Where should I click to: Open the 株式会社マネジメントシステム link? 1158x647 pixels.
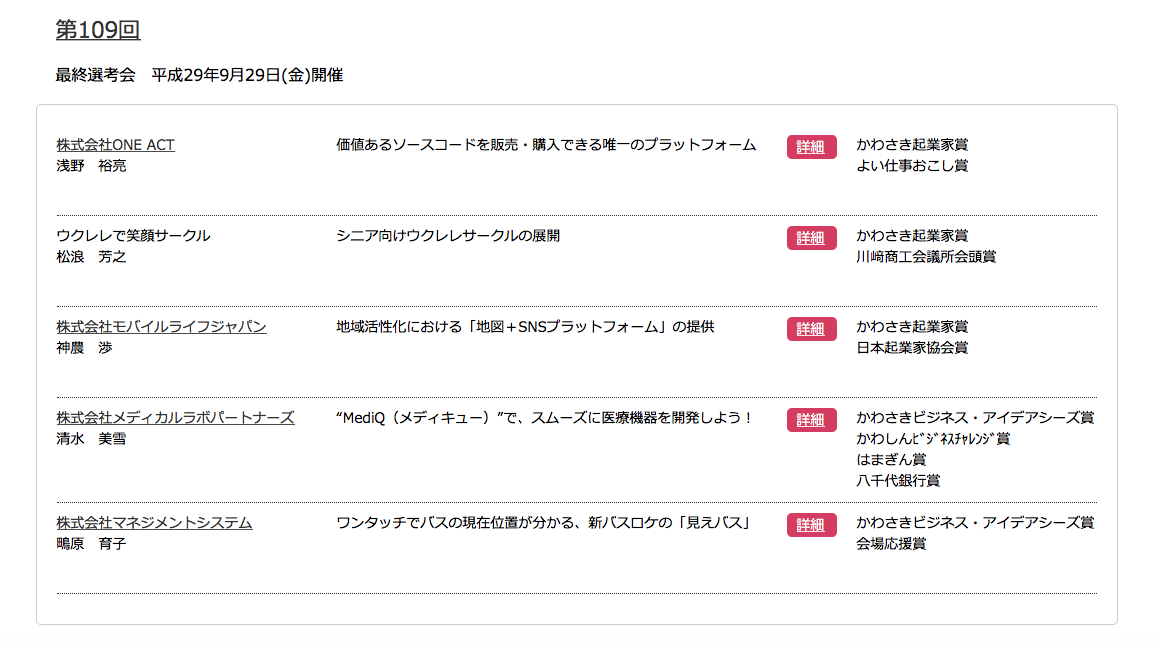pyautogui.click(x=154, y=522)
